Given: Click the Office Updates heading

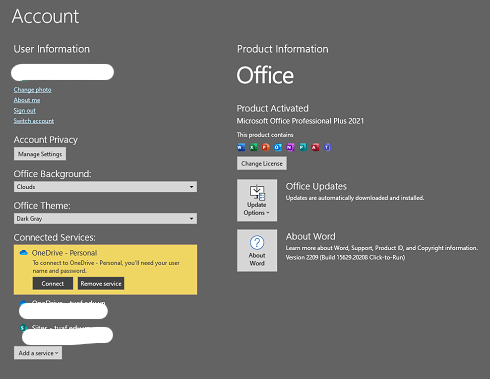Looking at the screenshot, I should point(316,186).
